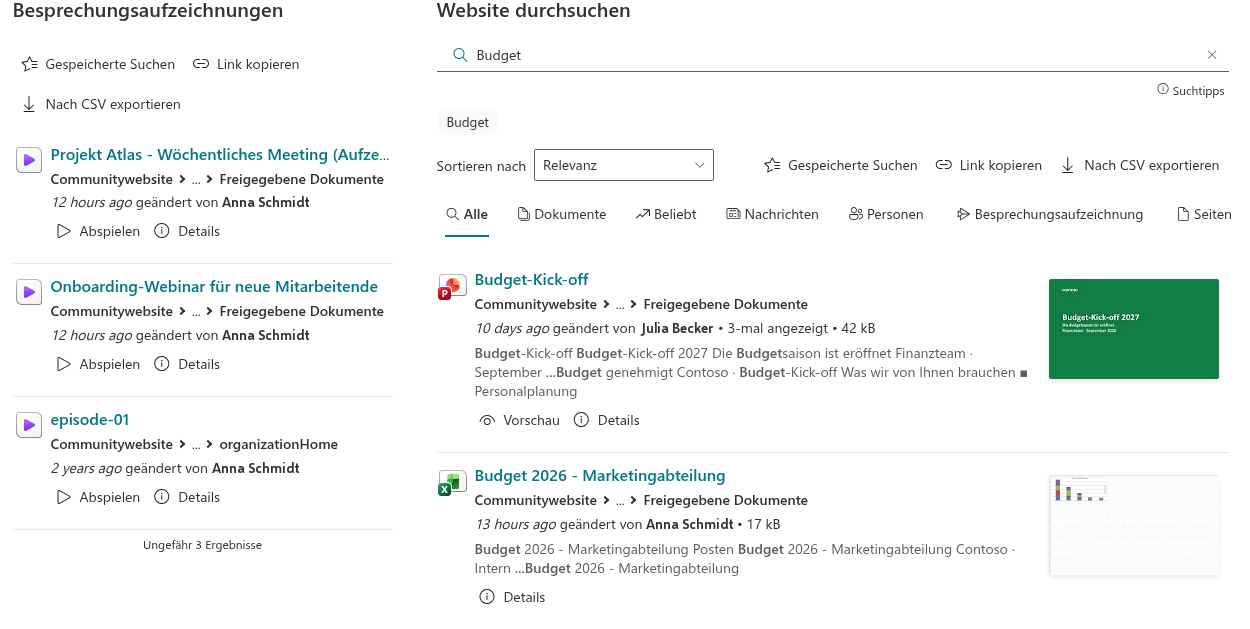Click Abspielen under Projekt Atlas recording

98,231
